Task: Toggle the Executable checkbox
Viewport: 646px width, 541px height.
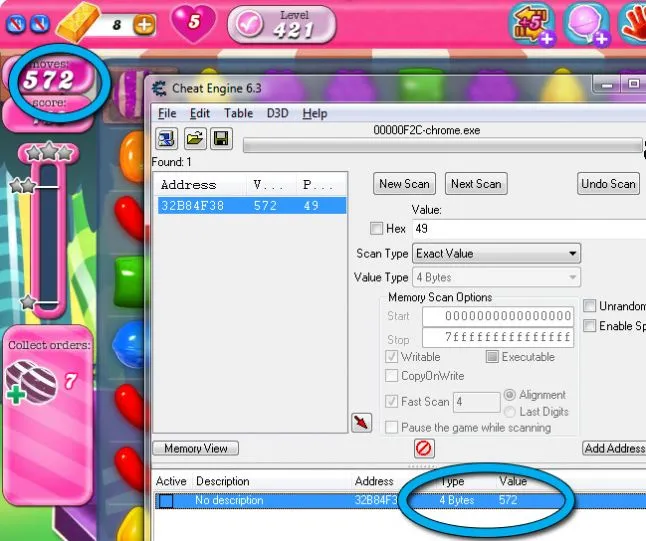Action: coord(492,356)
